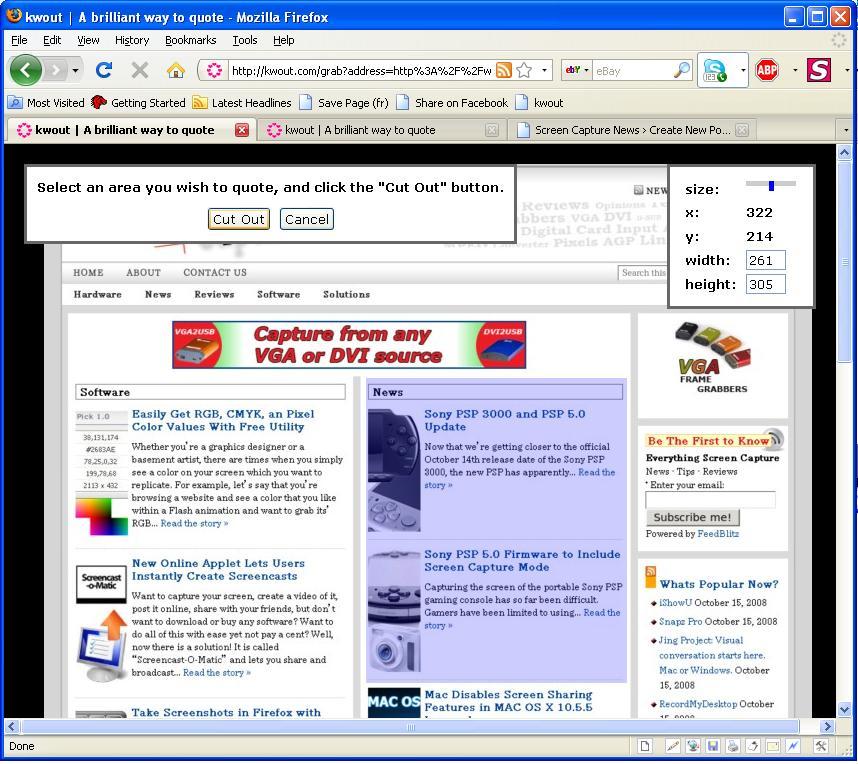Open the Help menu
This screenshot has height=764, width=858.
[x=283, y=40]
